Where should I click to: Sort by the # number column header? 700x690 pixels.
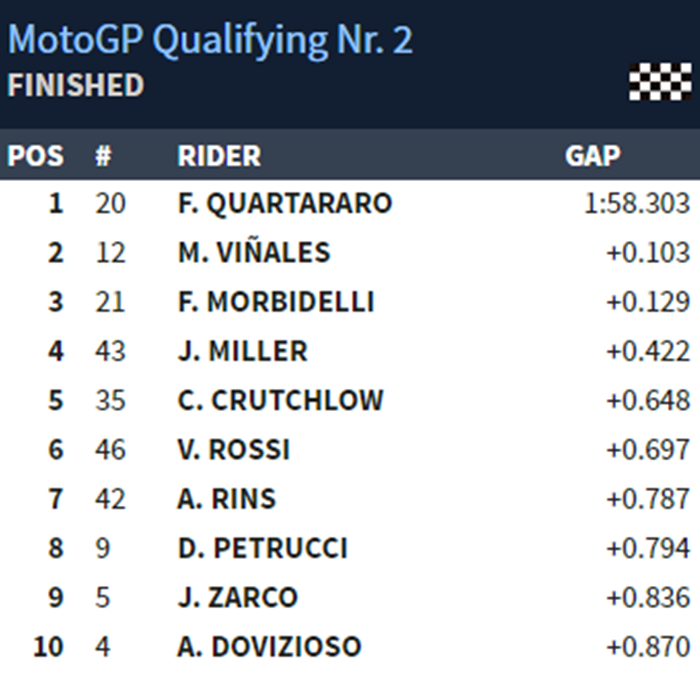(x=103, y=156)
